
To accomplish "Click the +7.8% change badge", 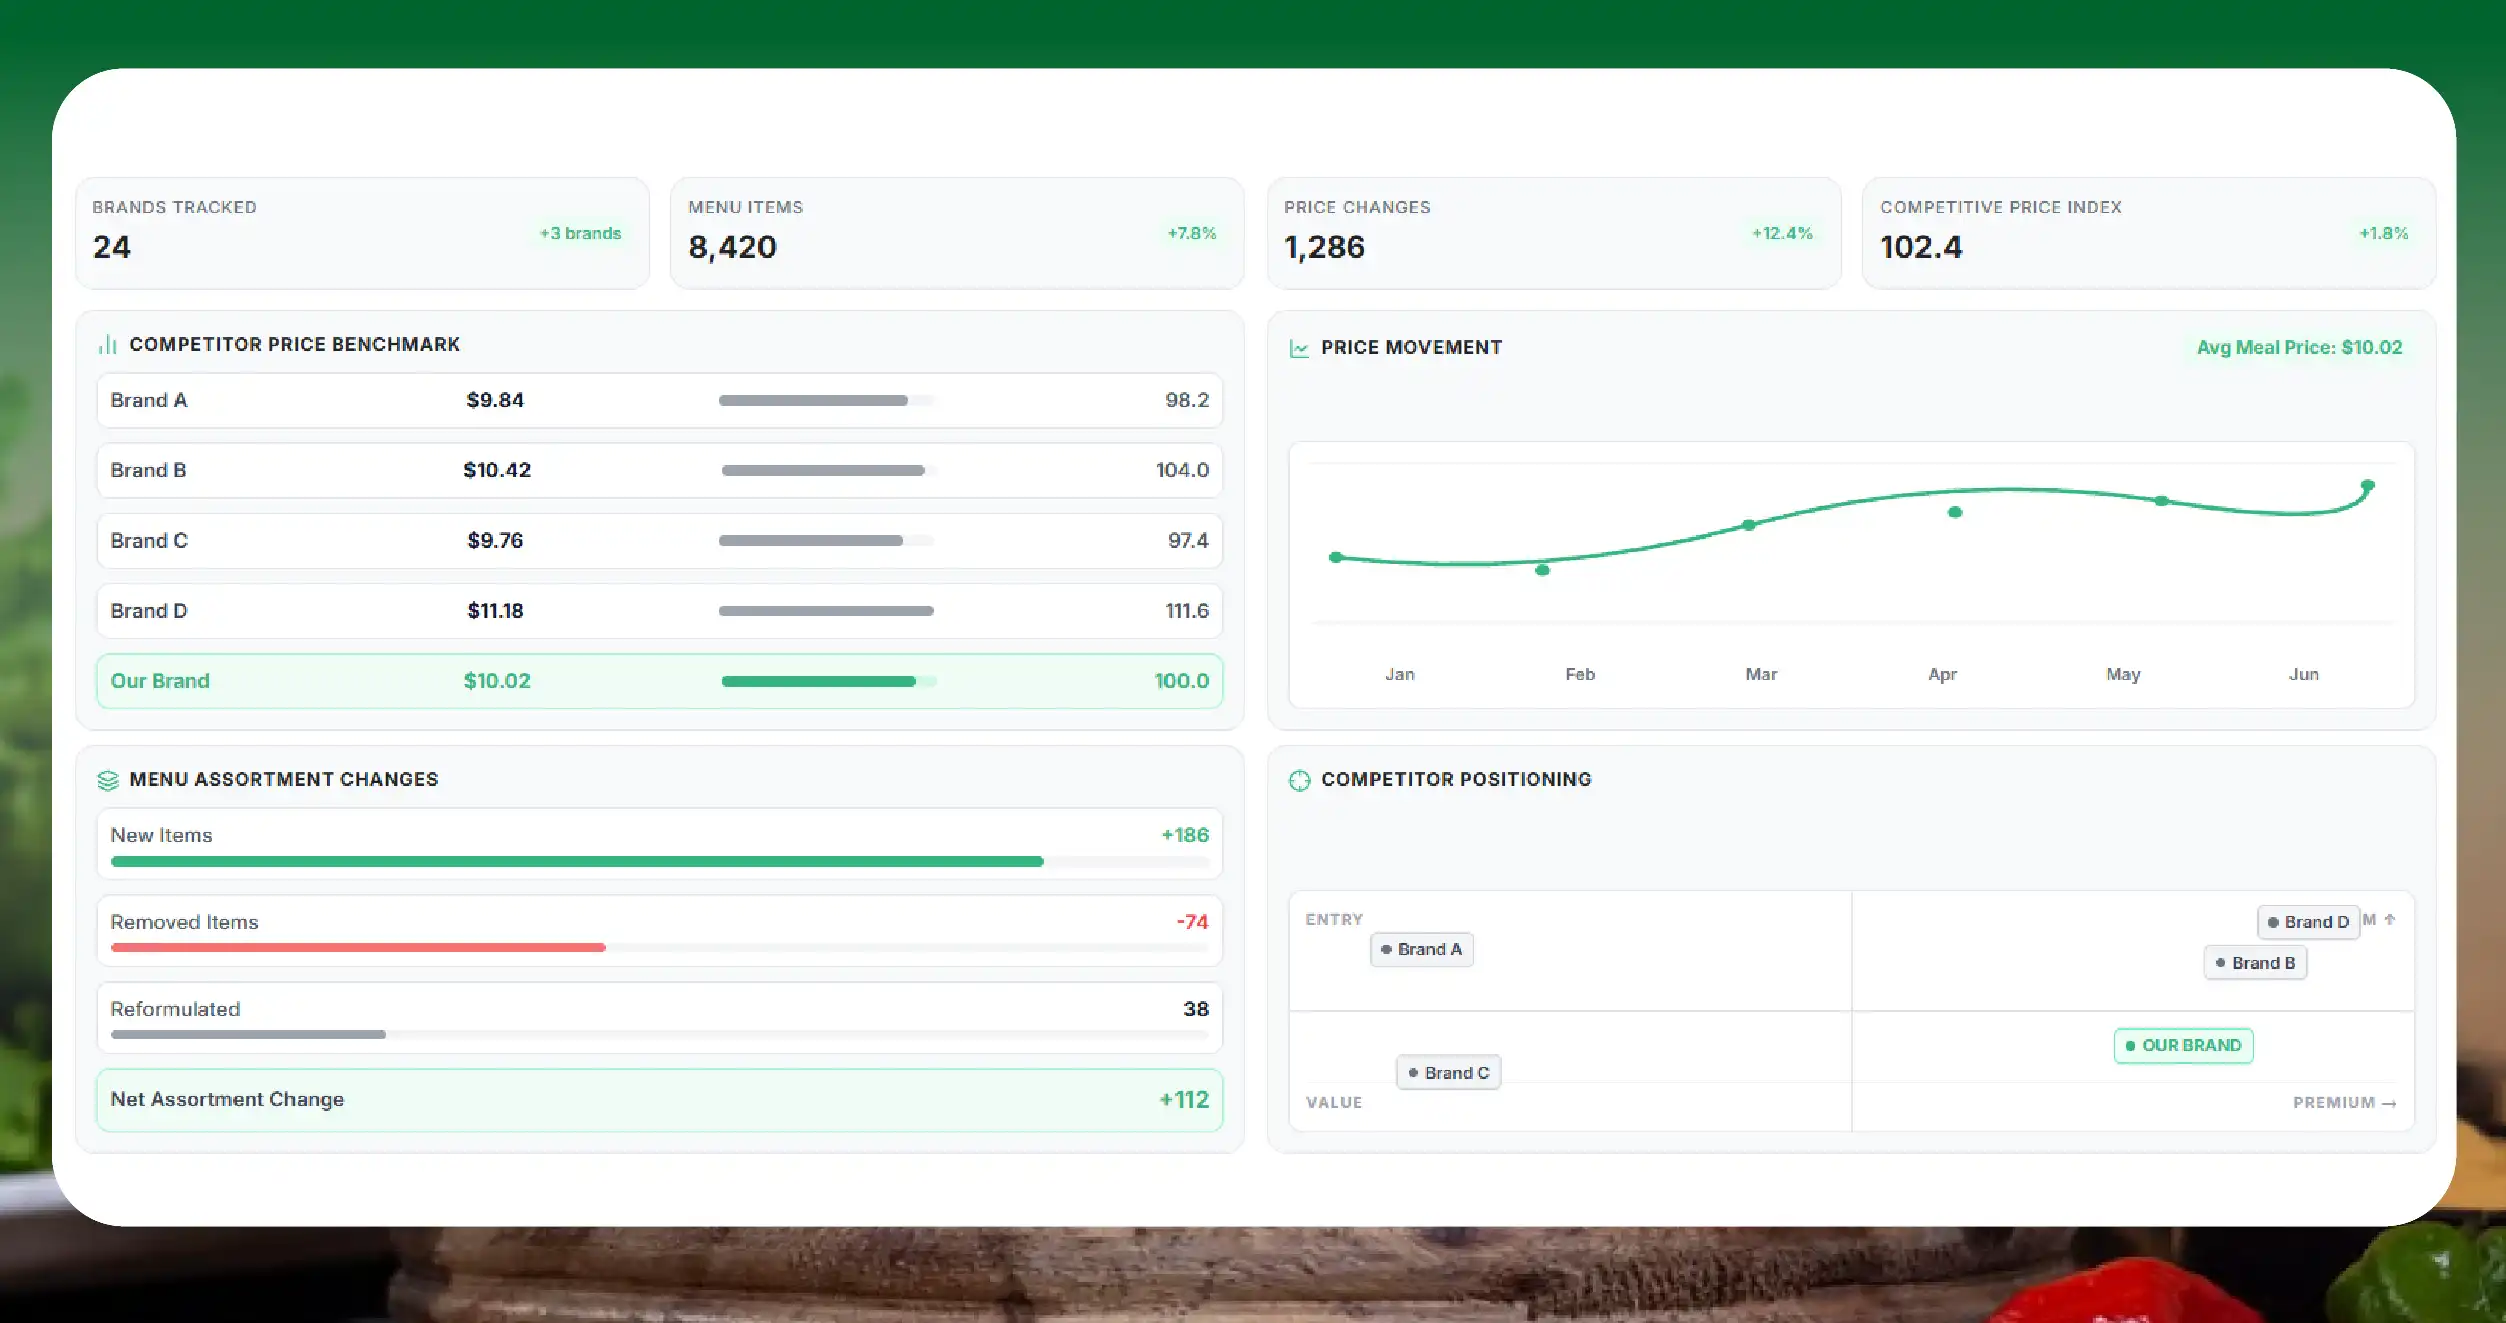I will (1192, 233).
